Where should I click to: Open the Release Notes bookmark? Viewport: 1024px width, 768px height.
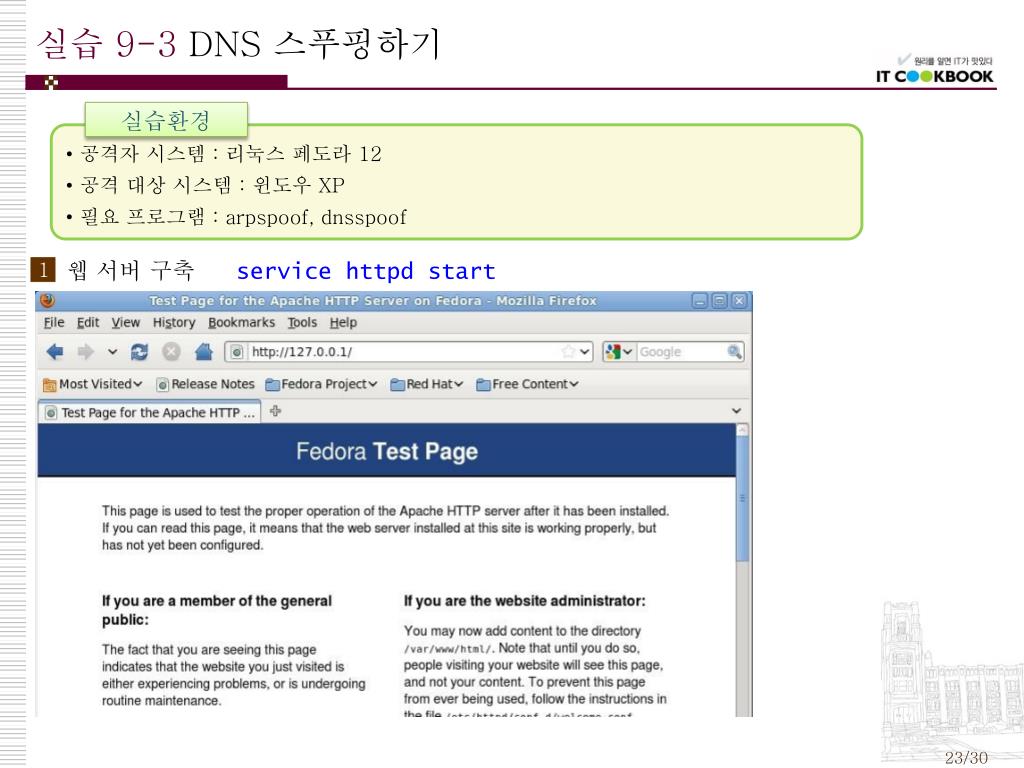click(206, 384)
